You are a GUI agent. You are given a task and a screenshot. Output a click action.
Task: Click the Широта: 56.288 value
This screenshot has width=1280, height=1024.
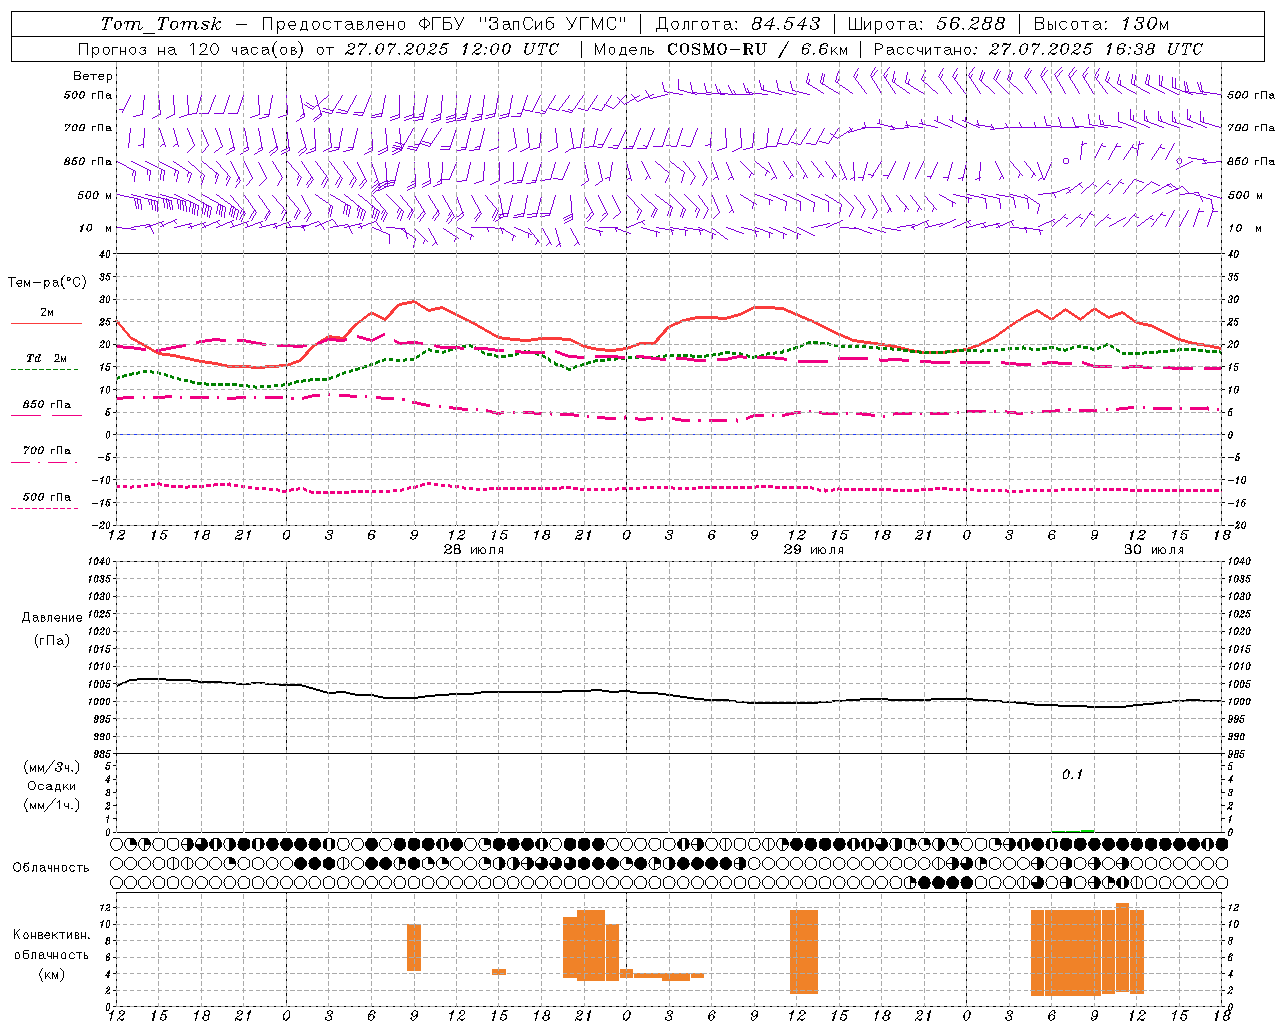pos(927,24)
